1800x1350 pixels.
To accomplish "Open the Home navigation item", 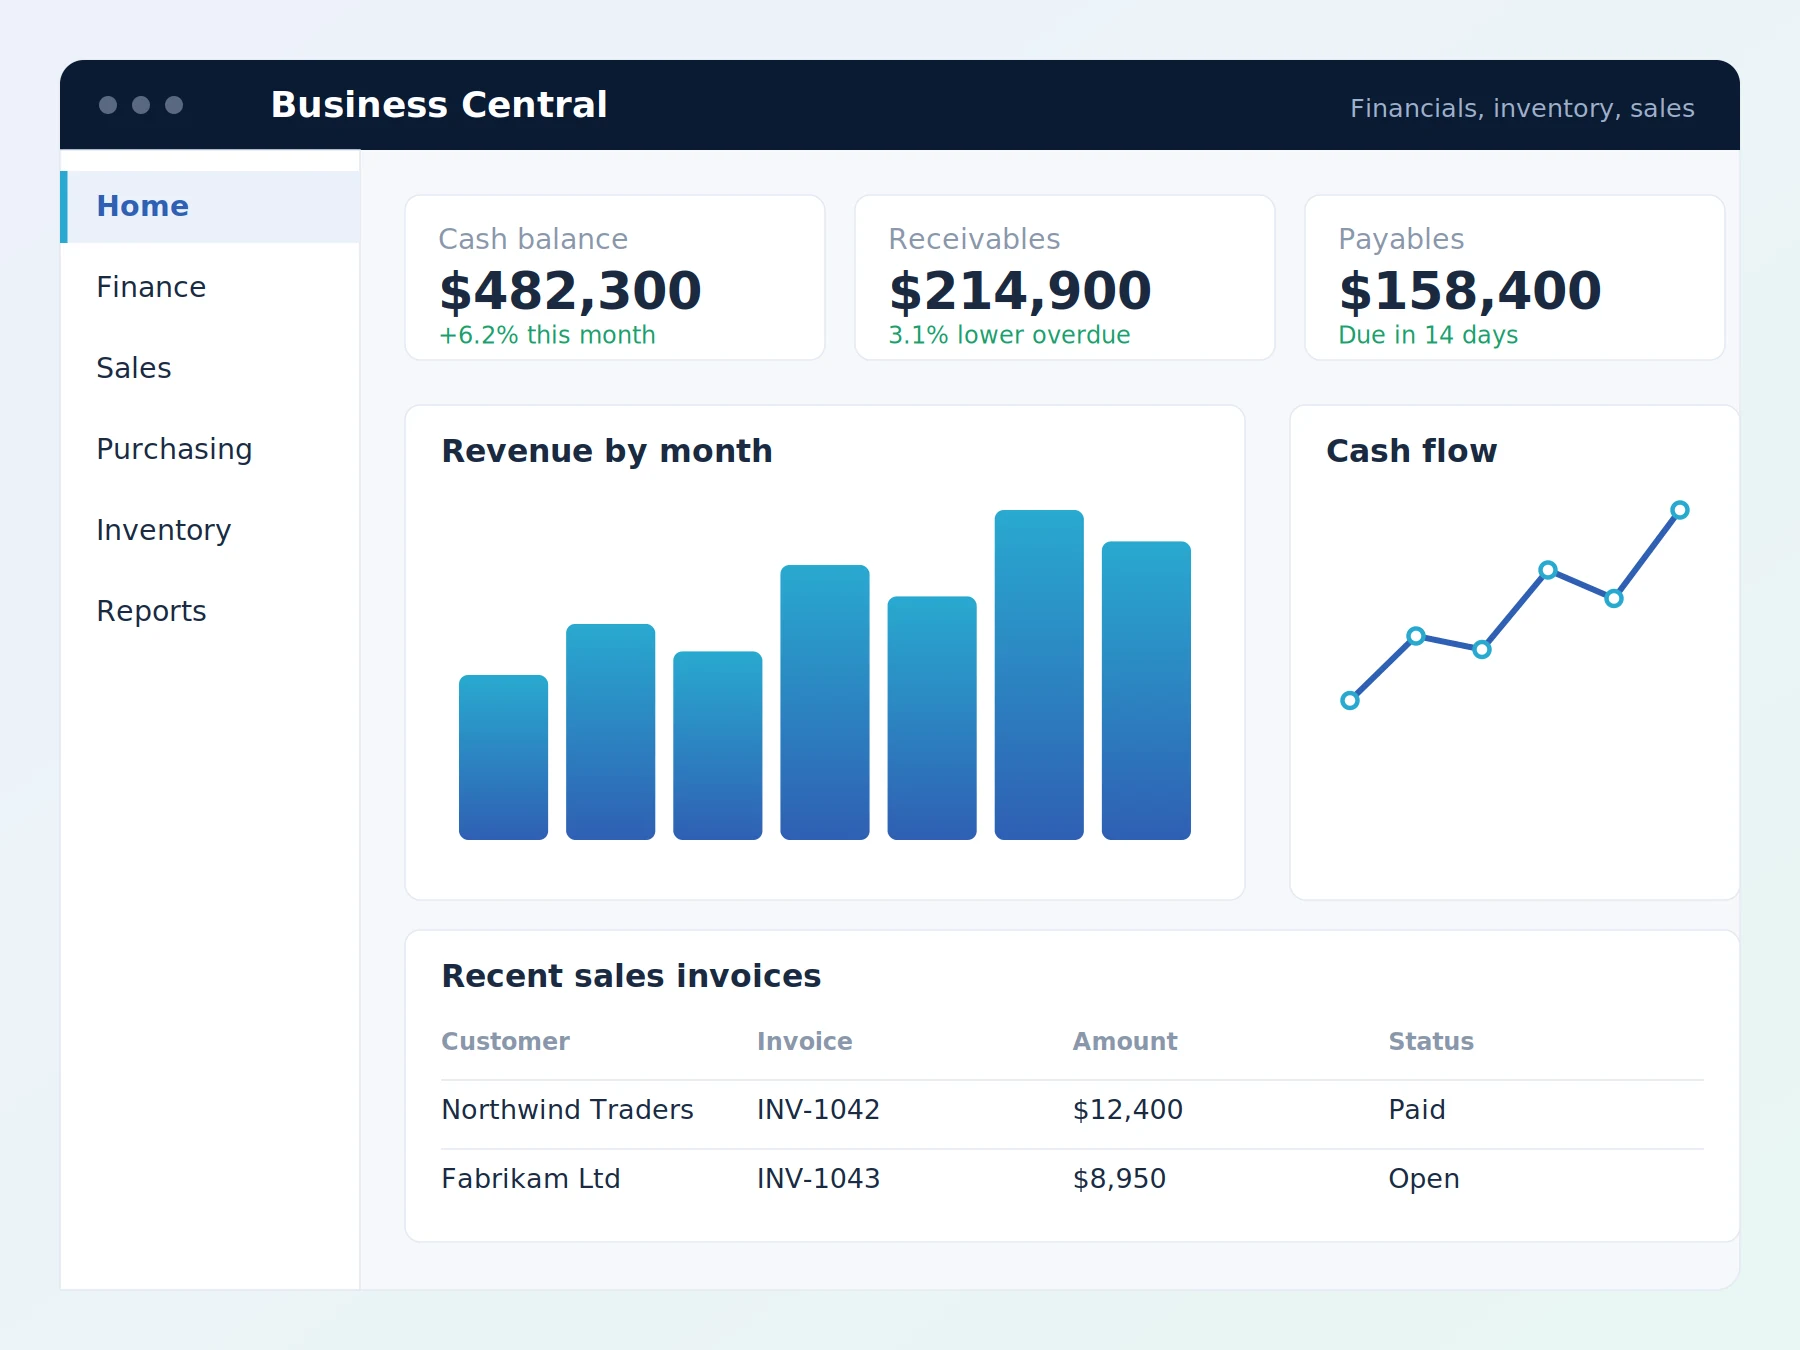I will 210,207.
